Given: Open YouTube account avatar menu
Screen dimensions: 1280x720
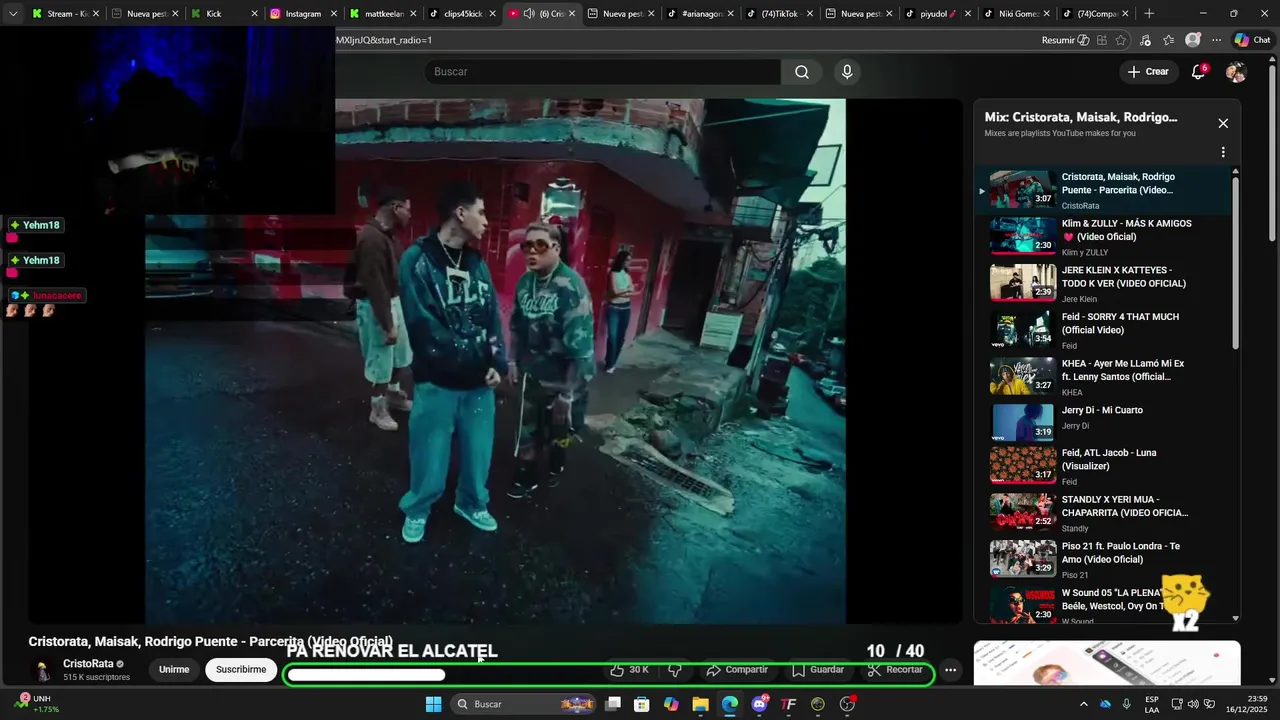Looking at the screenshot, I should click(x=1236, y=72).
